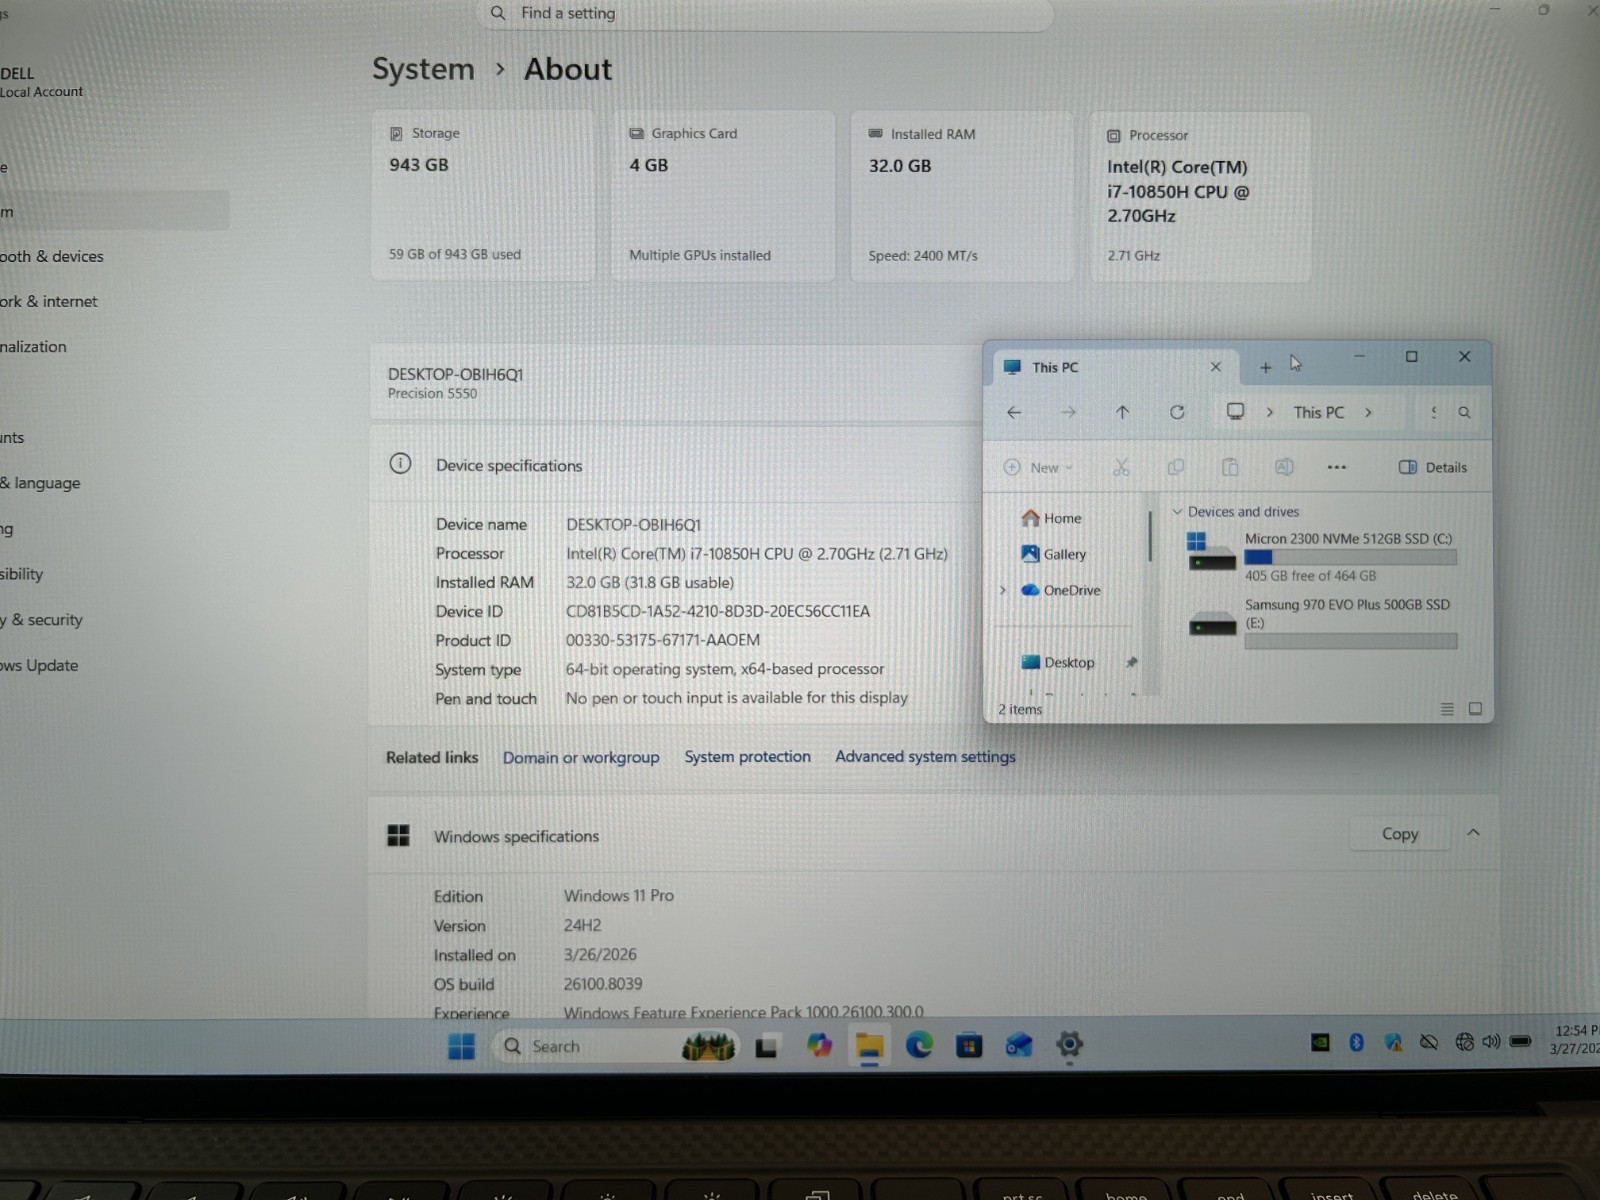This screenshot has height=1200, width=1600.
Task: Open Privacy & security settings page
Action: point(42,619)
